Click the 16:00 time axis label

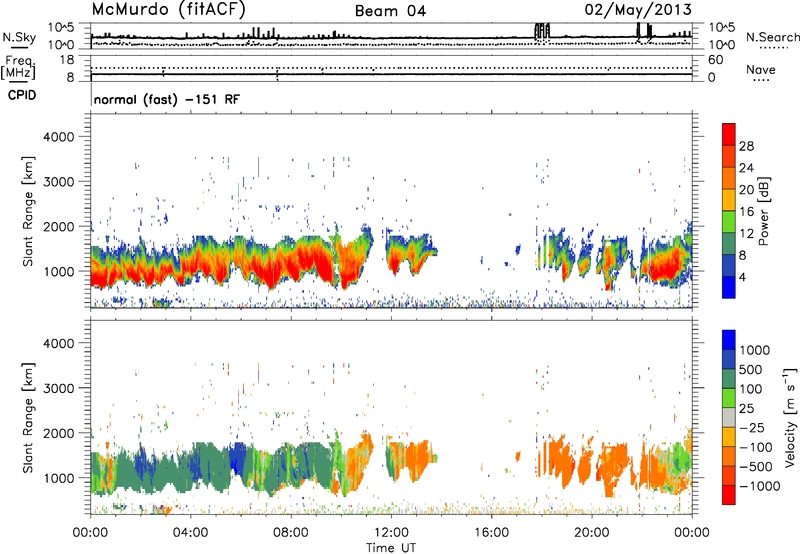[x=491, y=533]
